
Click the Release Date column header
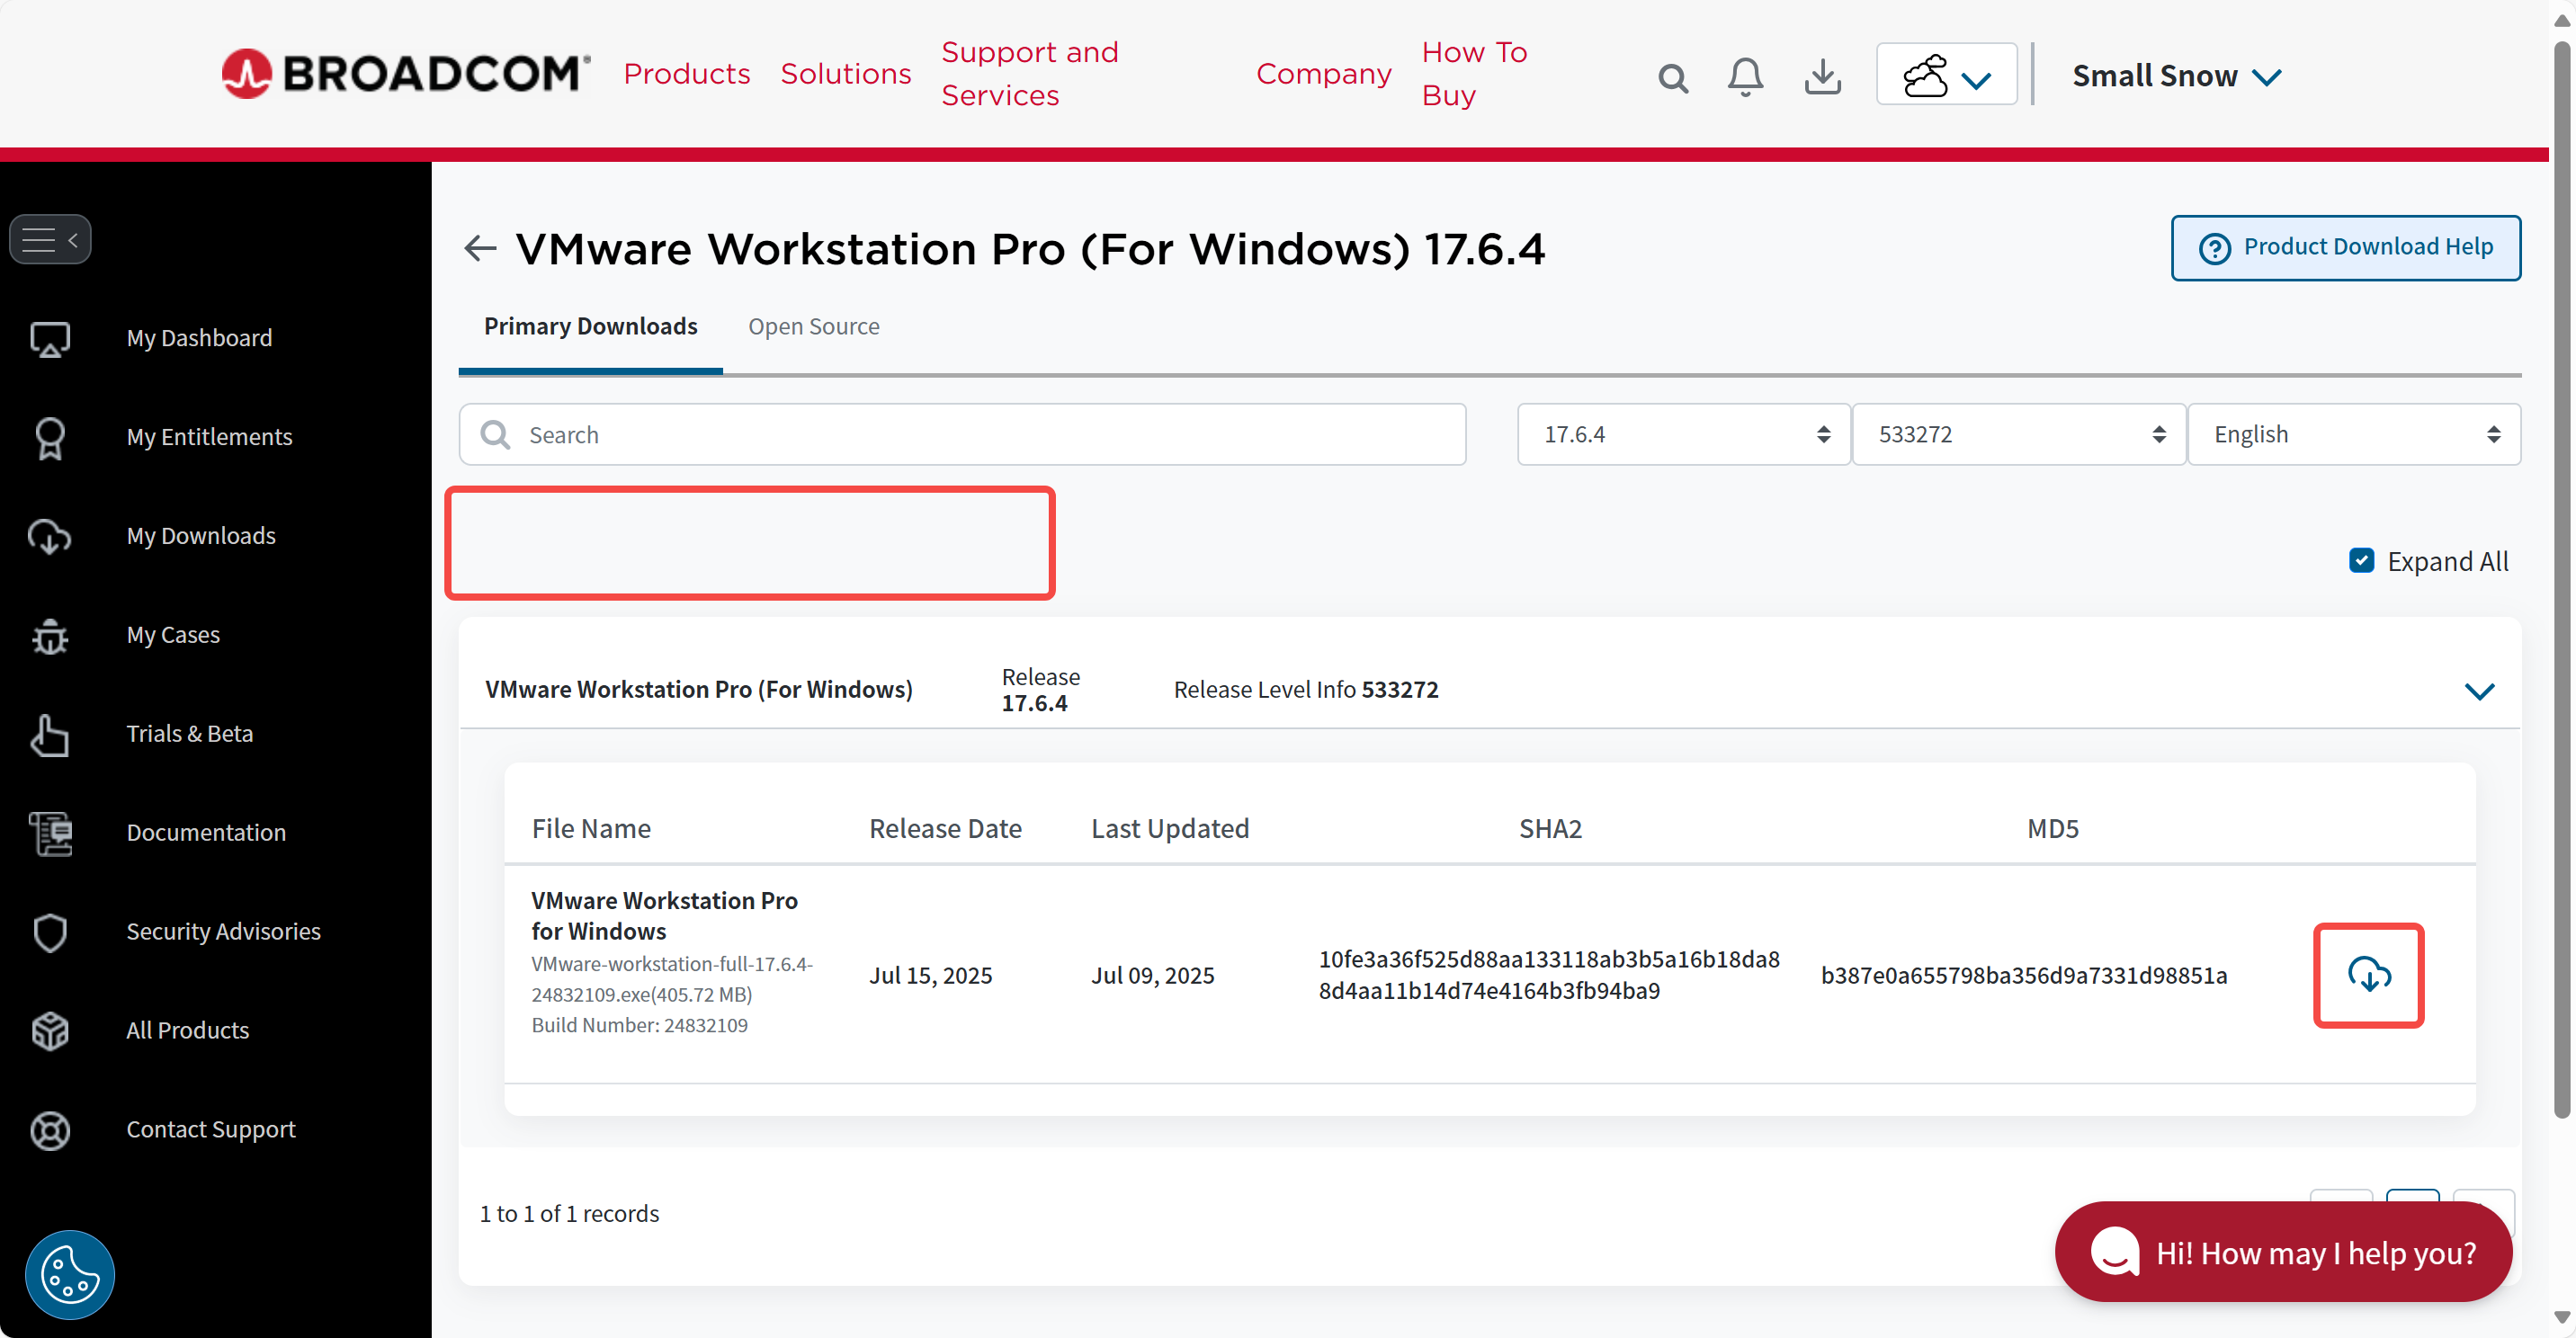click(945, 828)
